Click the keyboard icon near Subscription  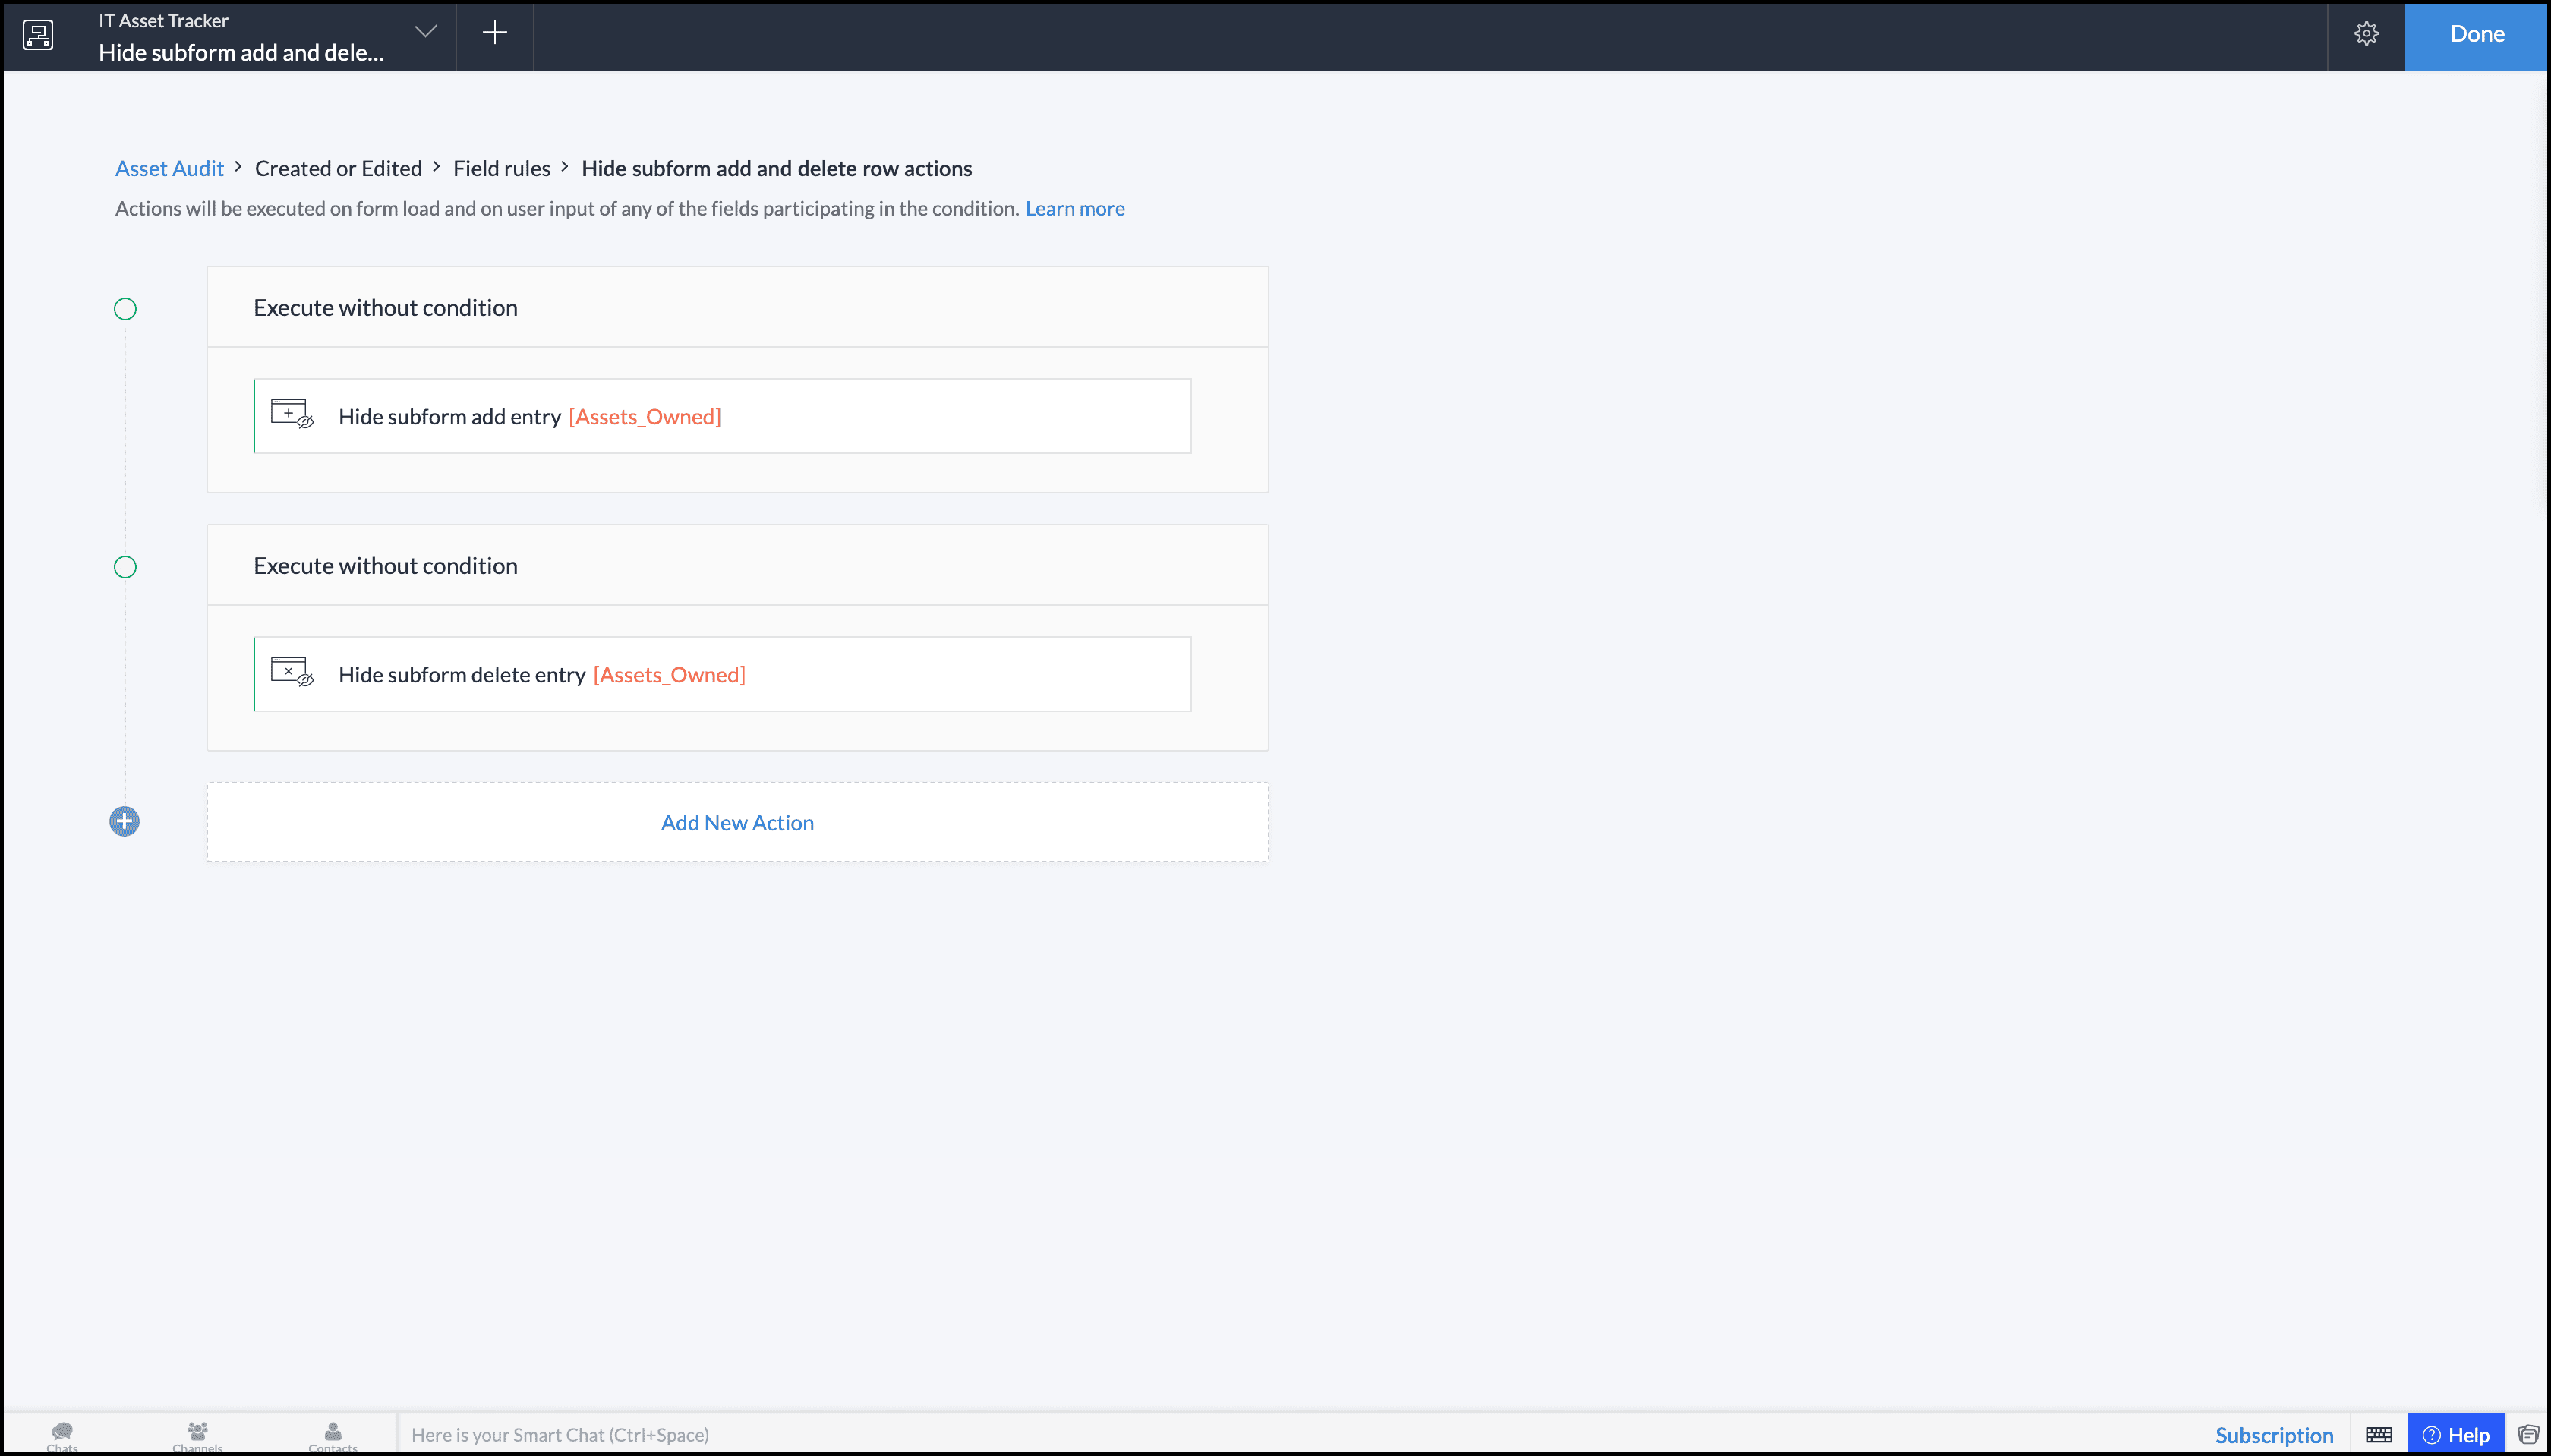(x=2379, y=1435)
